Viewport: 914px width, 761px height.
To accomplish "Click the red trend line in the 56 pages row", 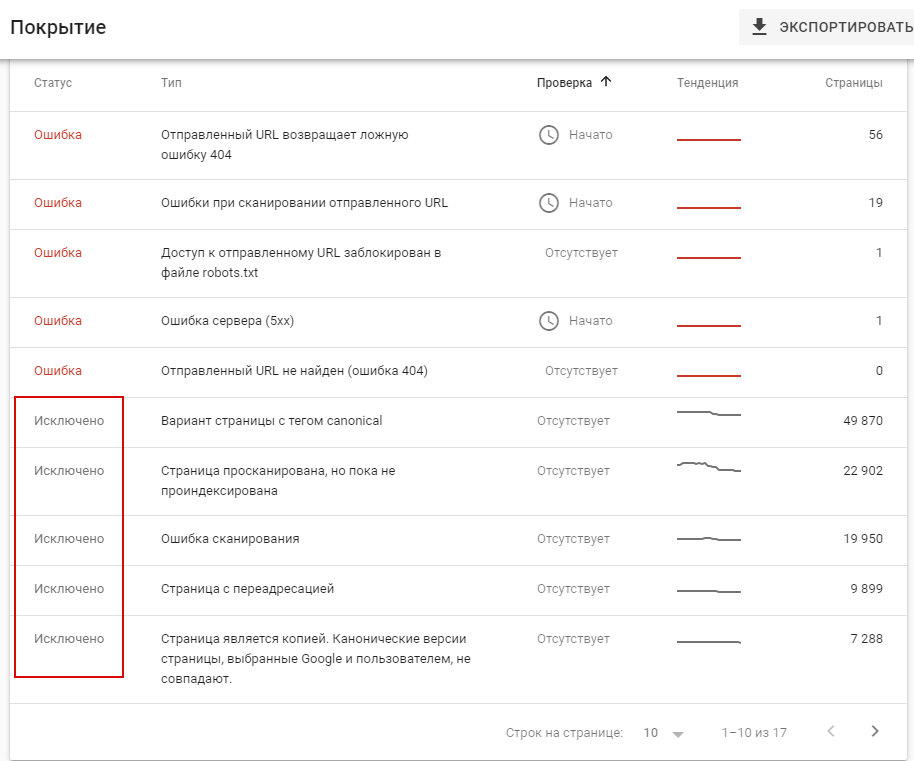I will [708, 140].
